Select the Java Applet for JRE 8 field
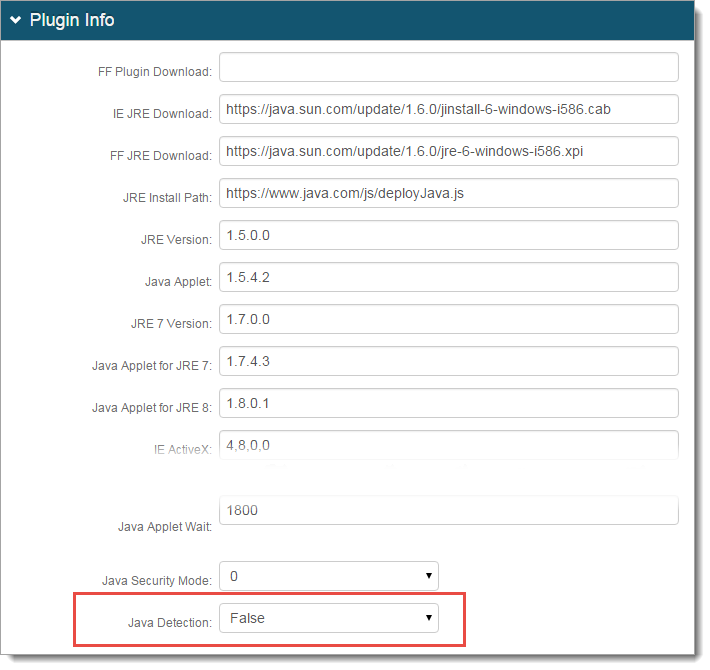710x670 pixels. click(x=448, y=403)
